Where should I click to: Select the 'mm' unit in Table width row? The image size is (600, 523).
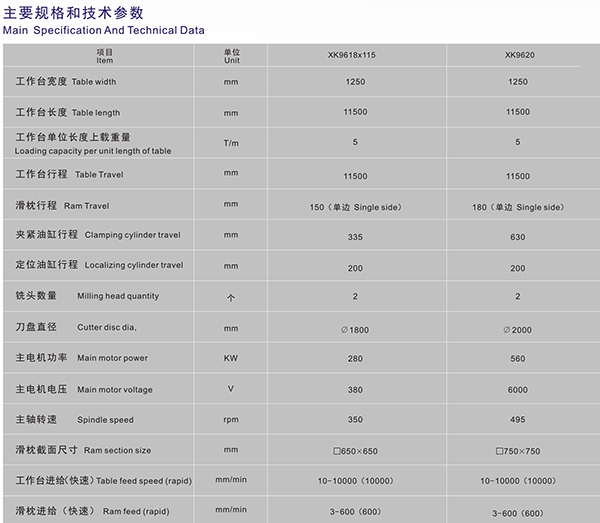pyautogui.click(x=231, y=82)
